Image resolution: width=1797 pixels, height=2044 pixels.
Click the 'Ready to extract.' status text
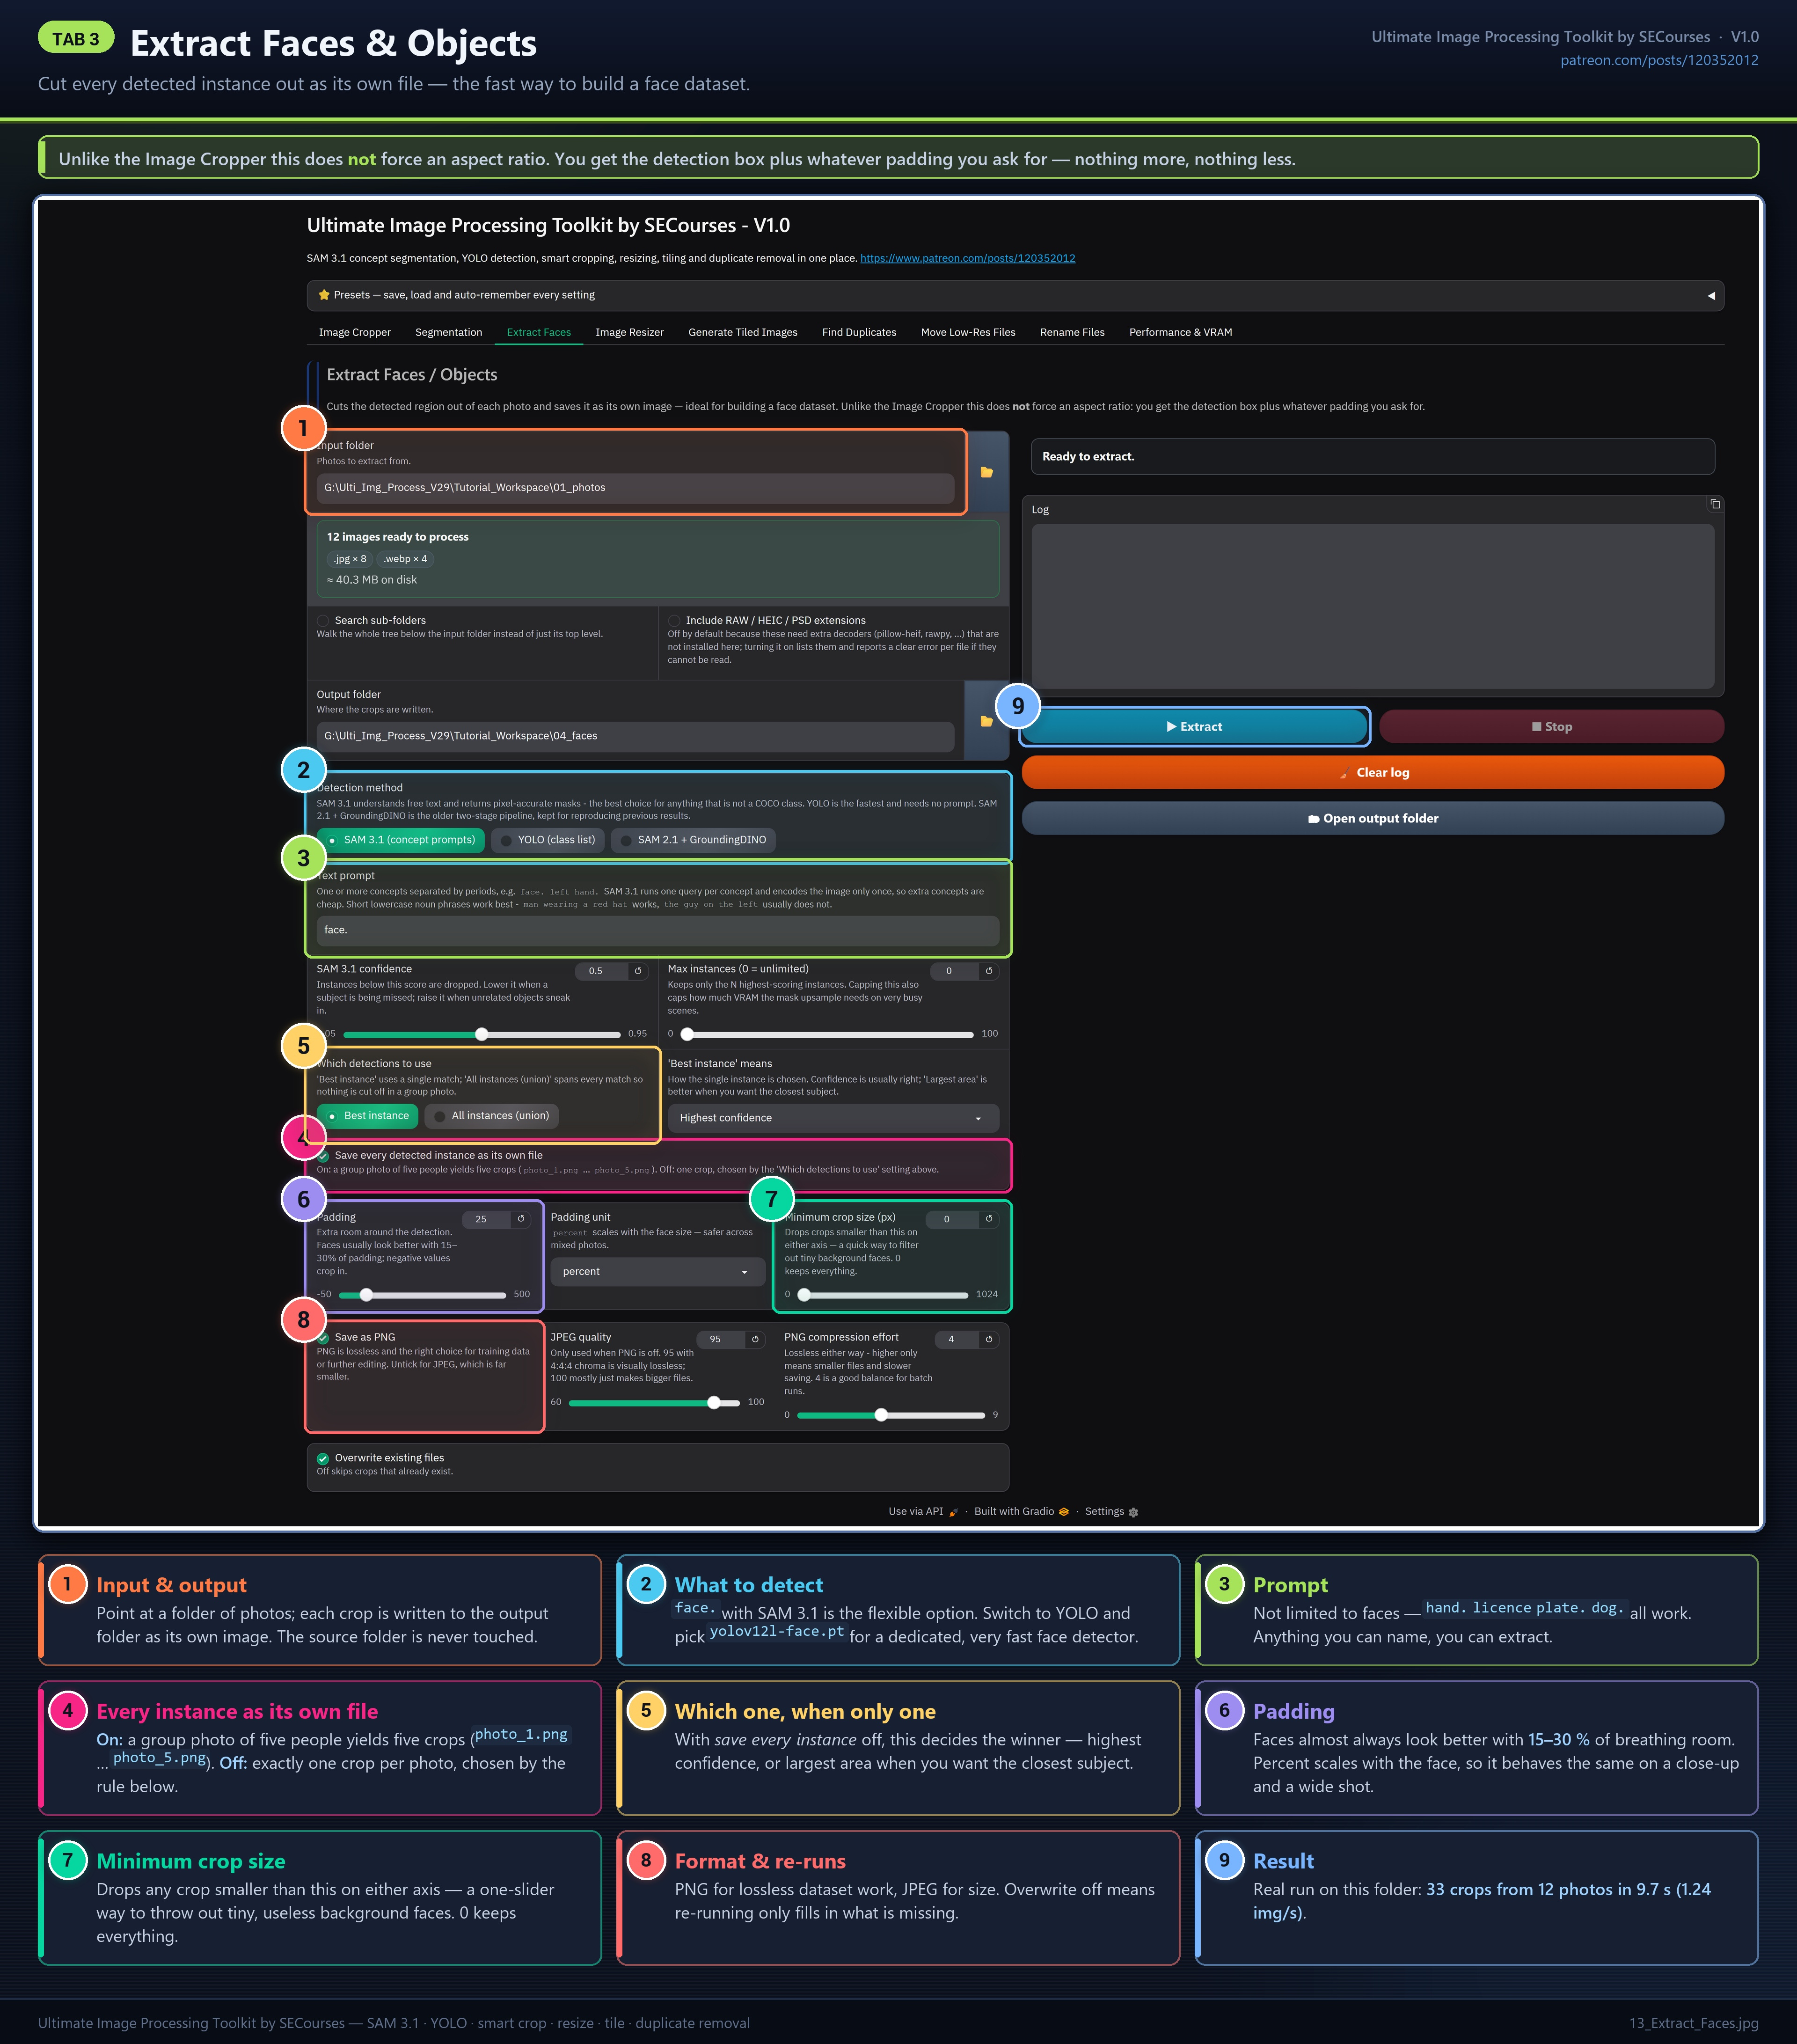(1088, 457)
